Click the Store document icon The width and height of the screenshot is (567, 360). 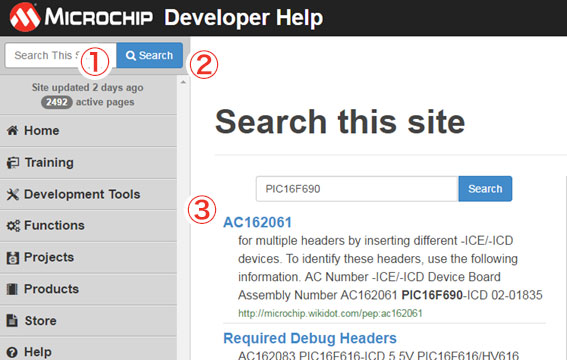point(12,321)
